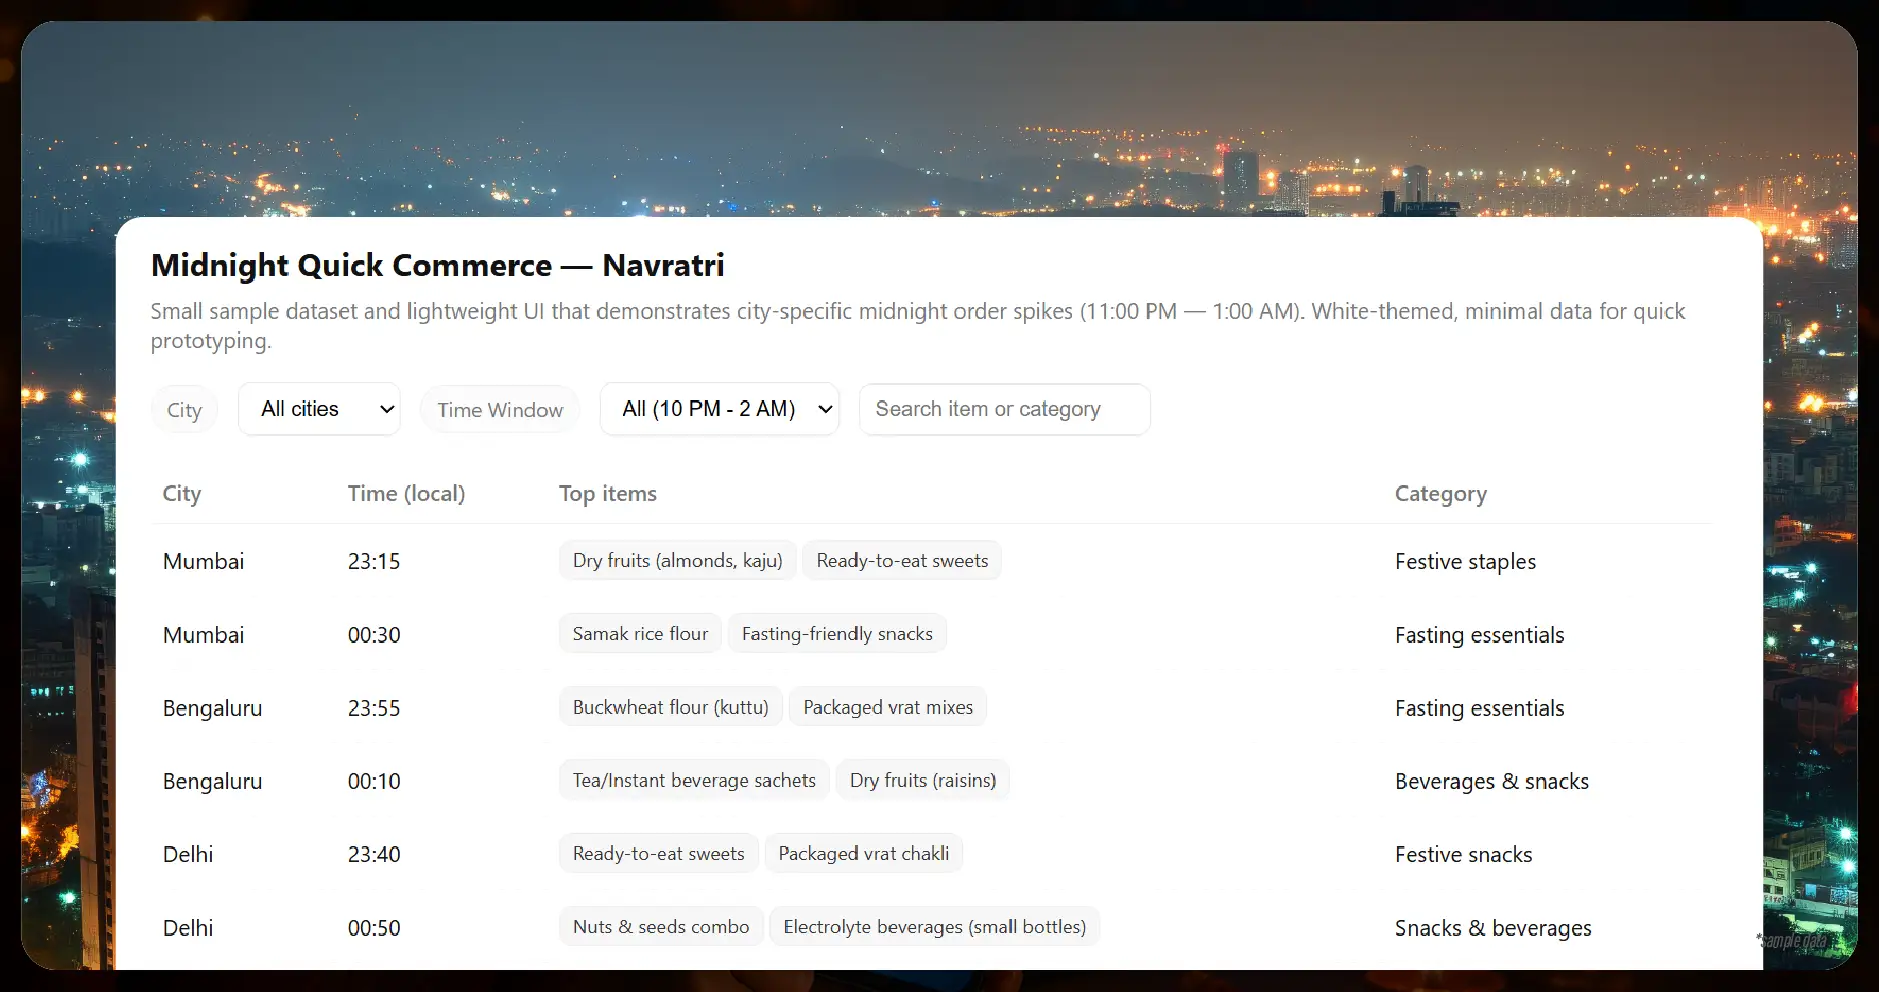The height and width of the screenshot is (992, 1879).
Task: Click the Ready-to-eat sweets tag in Mumbai row
Action: click(x=901, y=561)
